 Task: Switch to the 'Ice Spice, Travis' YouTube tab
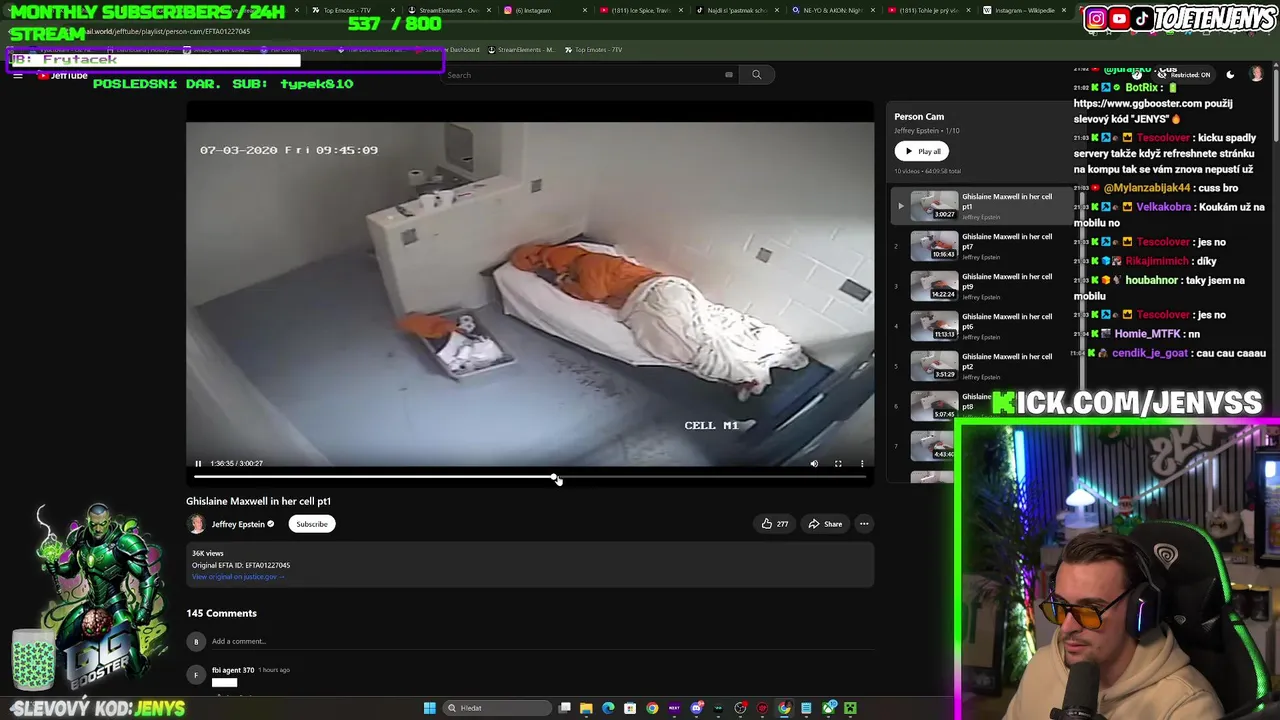click(640, 10)
